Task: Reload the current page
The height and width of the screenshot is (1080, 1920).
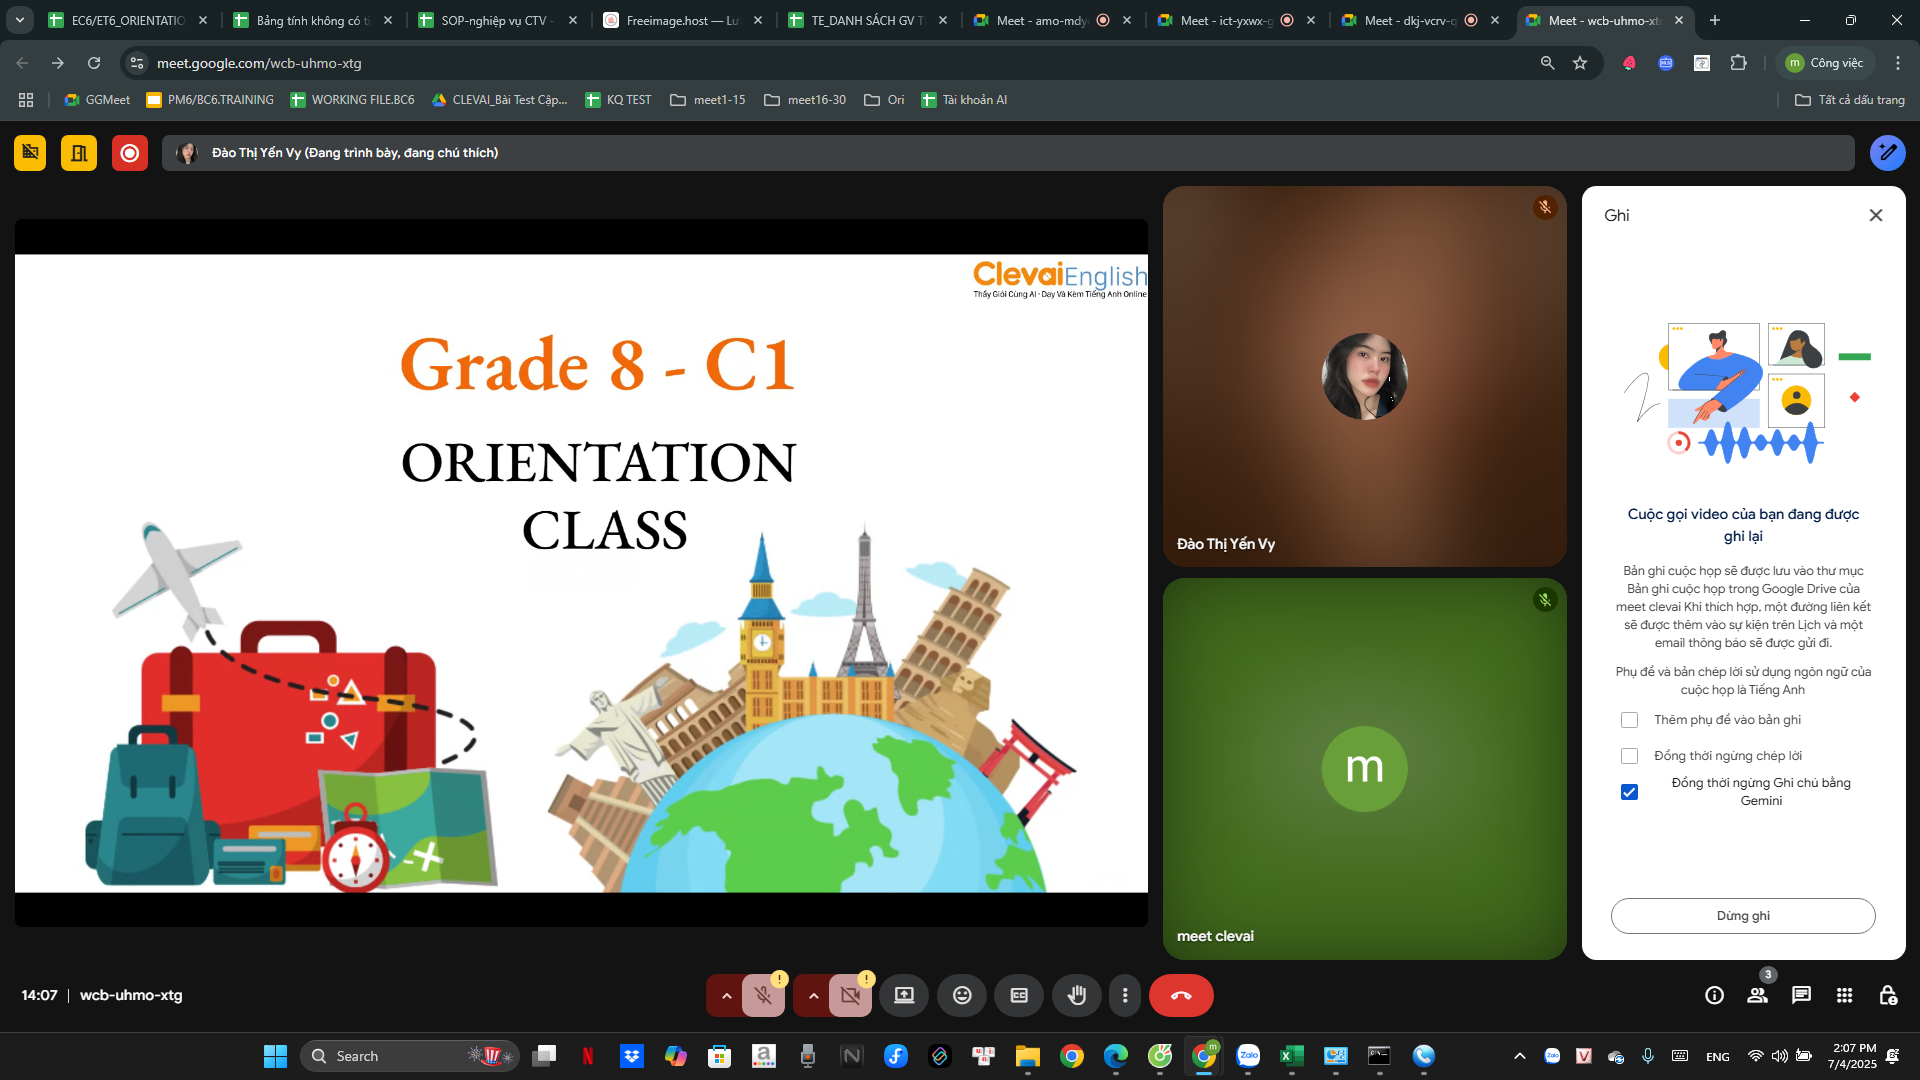Action: (94, 63)
